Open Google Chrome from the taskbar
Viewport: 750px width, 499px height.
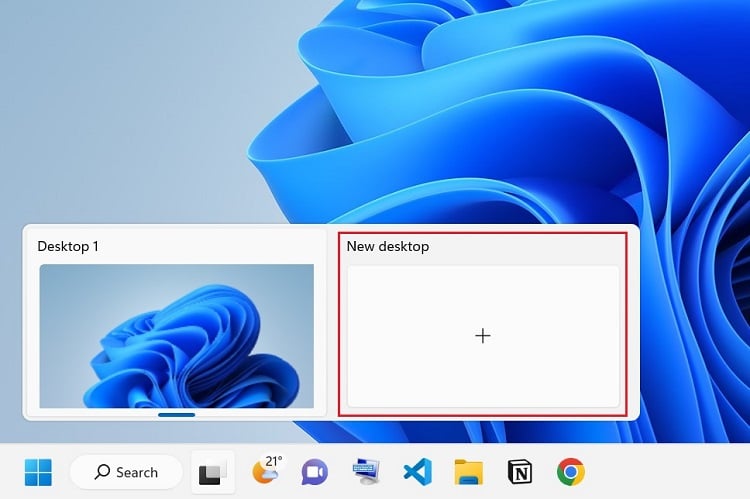(571, 472)
